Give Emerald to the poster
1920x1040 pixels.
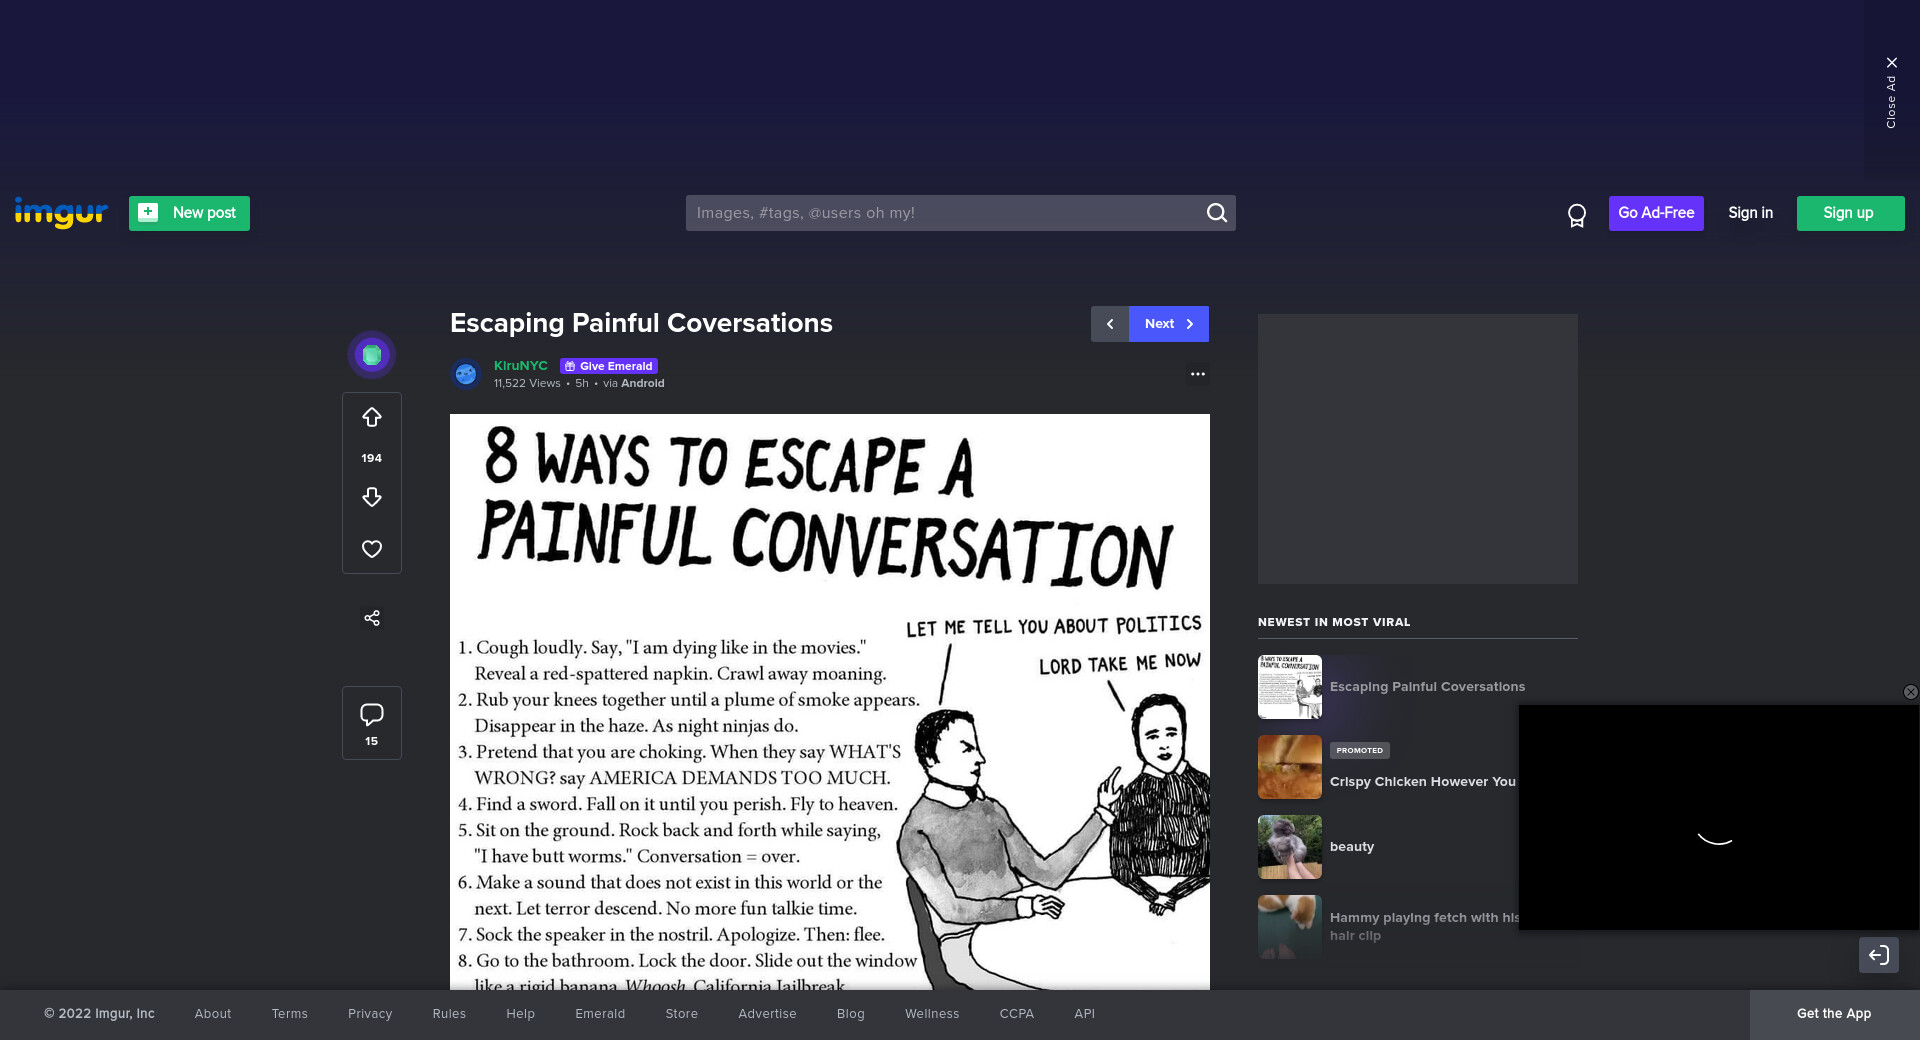coord(609,366)
